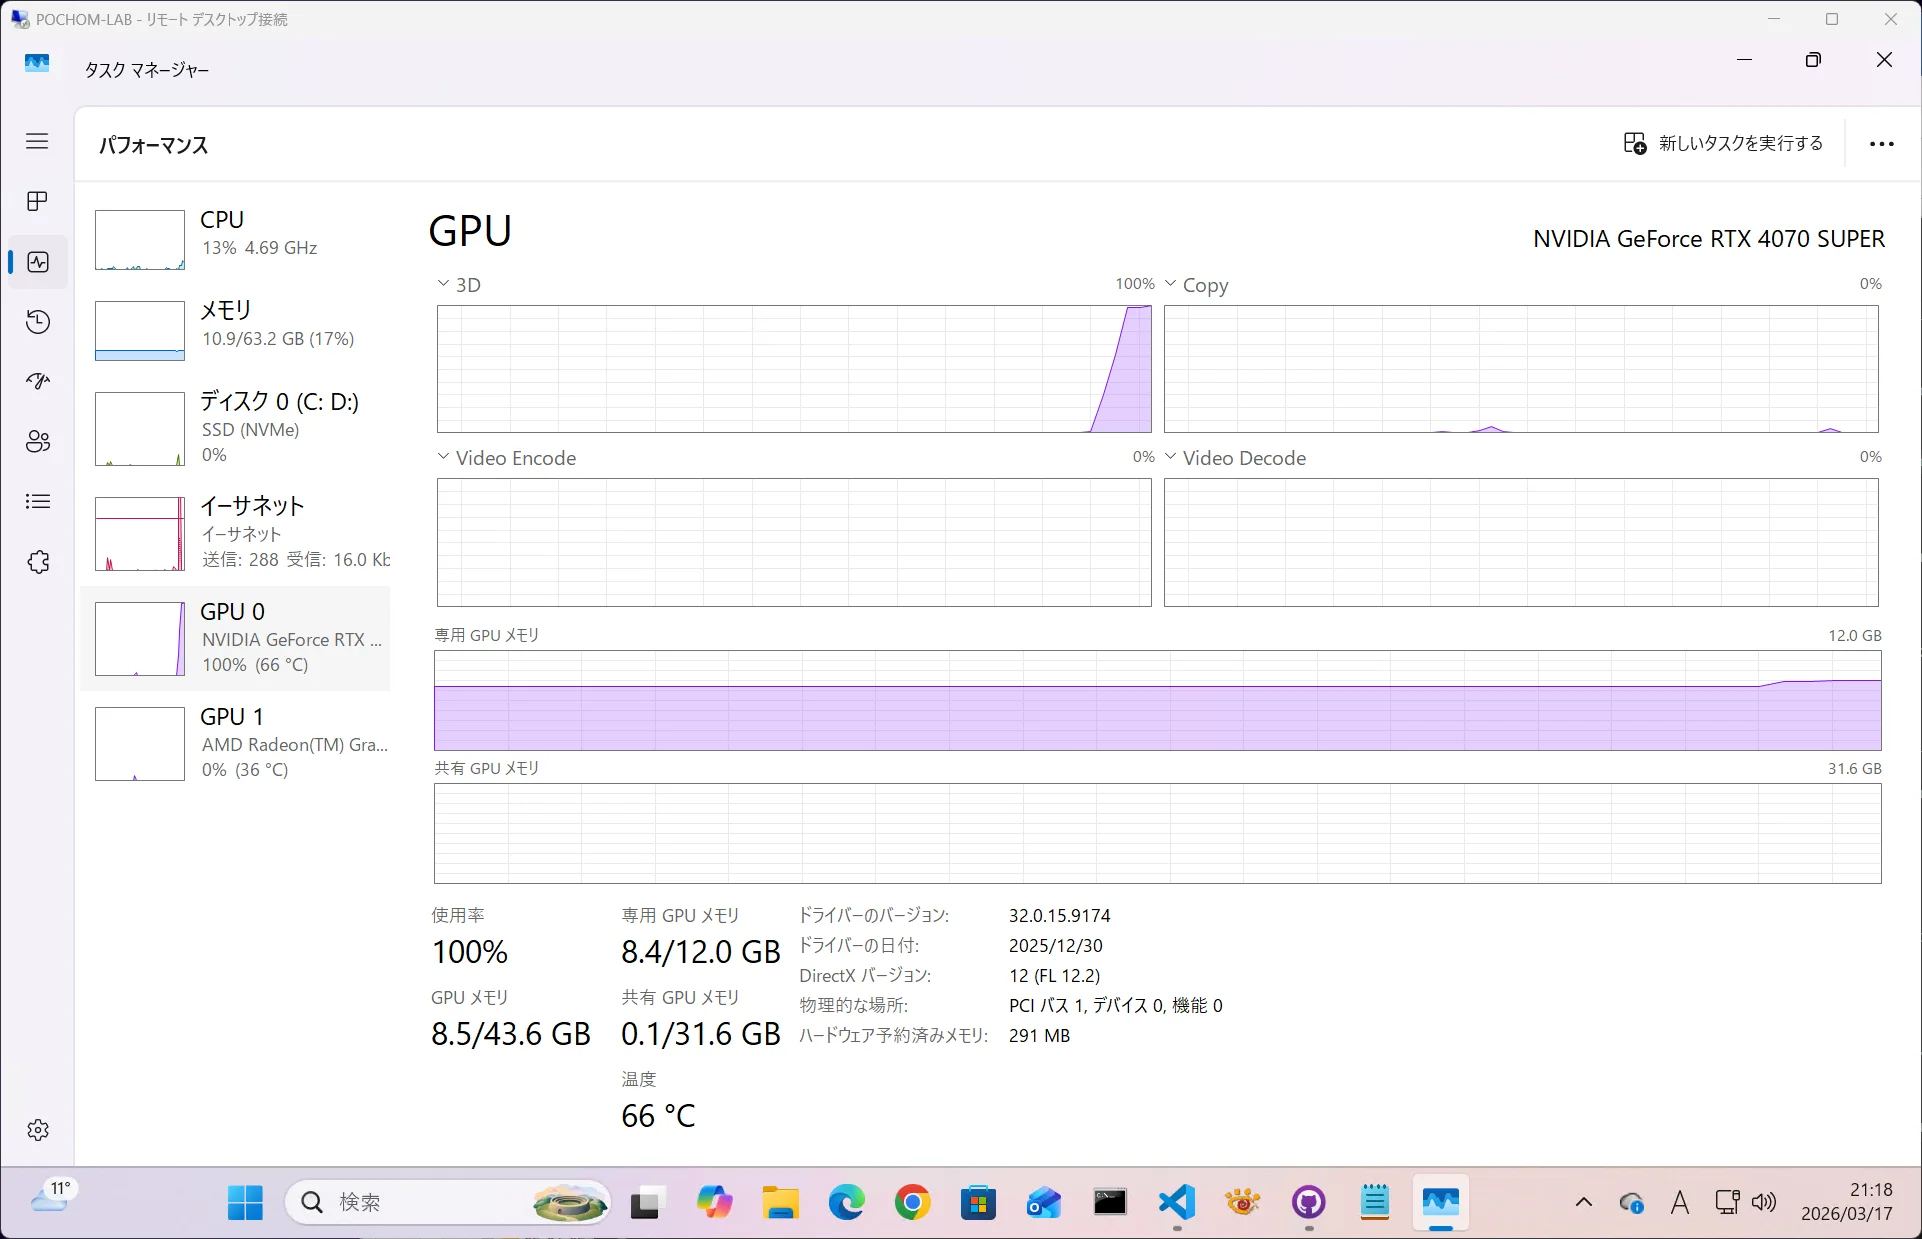This screenshot has height=1239, width=1922.
Task: Open the more options menu
Action: pos(1881,144)
